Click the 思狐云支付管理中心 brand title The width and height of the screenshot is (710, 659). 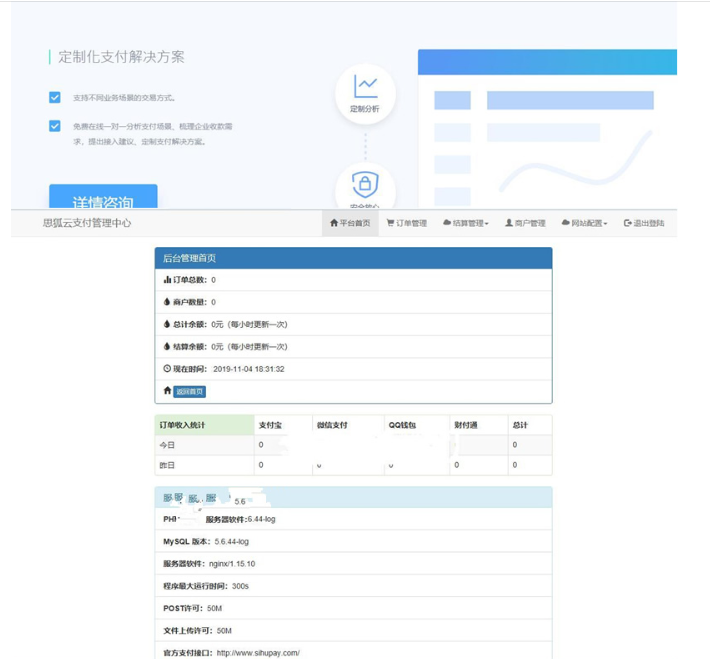[87, 223]
